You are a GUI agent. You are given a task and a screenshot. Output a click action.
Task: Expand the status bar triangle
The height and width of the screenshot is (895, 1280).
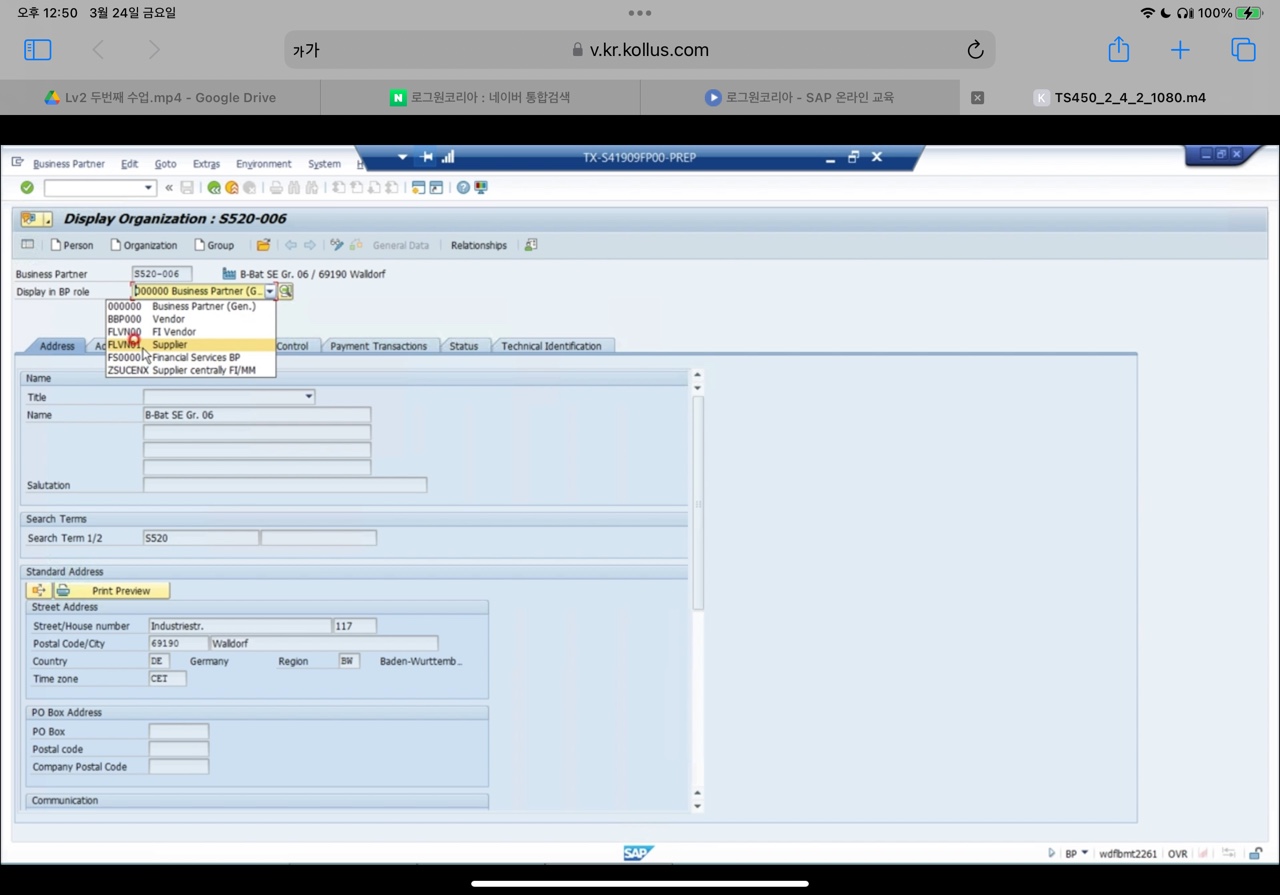tap(1051, 853)
